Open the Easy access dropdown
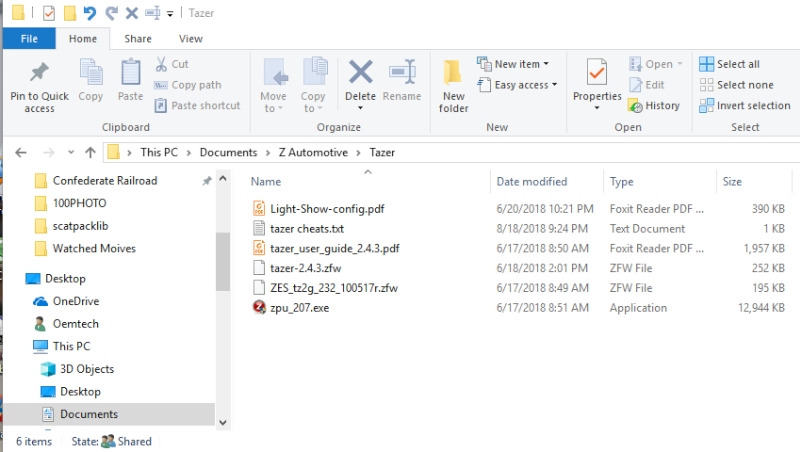800x452 pixels. (x=517, y=85)
